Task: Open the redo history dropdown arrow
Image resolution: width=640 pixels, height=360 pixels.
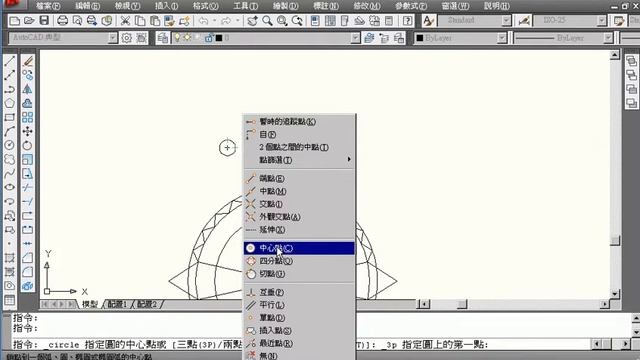Action: (x=237, y=20)
